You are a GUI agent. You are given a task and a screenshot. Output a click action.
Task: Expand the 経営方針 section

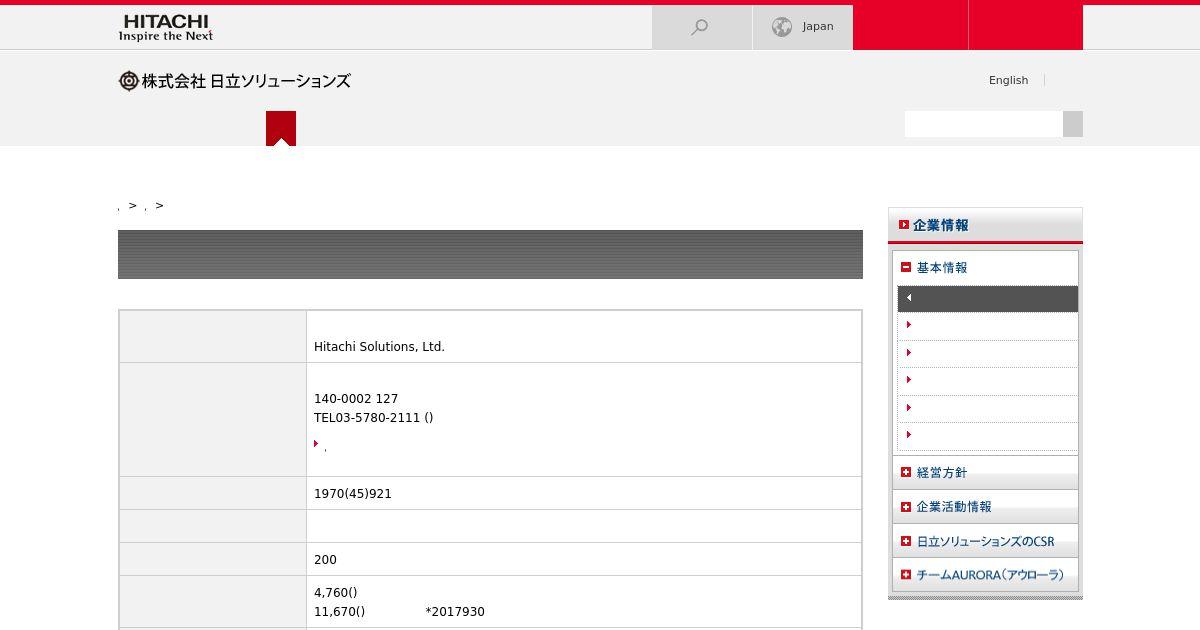[x=985, y=472]
